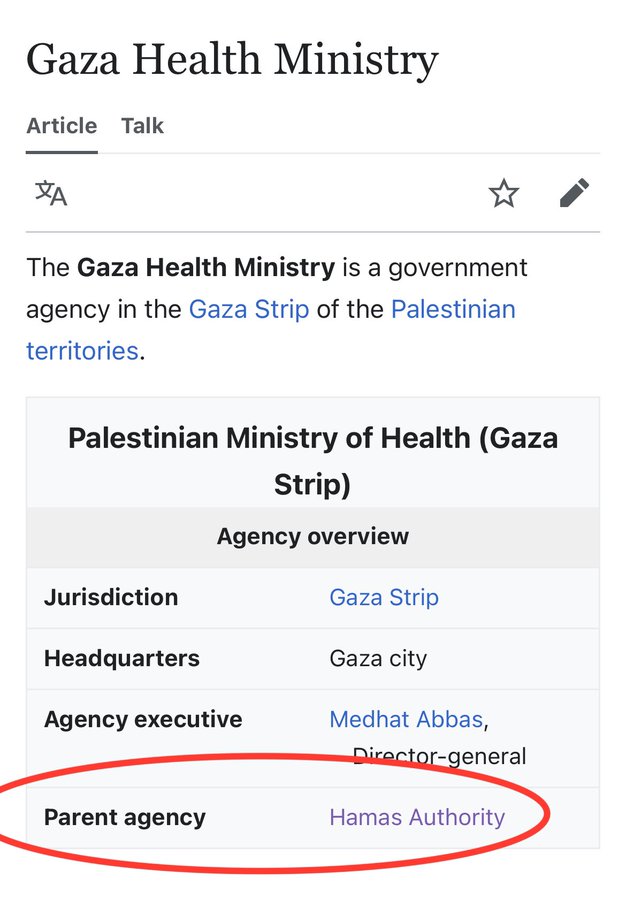Click the Director-general text
Image resolution: width=626 pixels, height=900 pixels.
[440, 756]
